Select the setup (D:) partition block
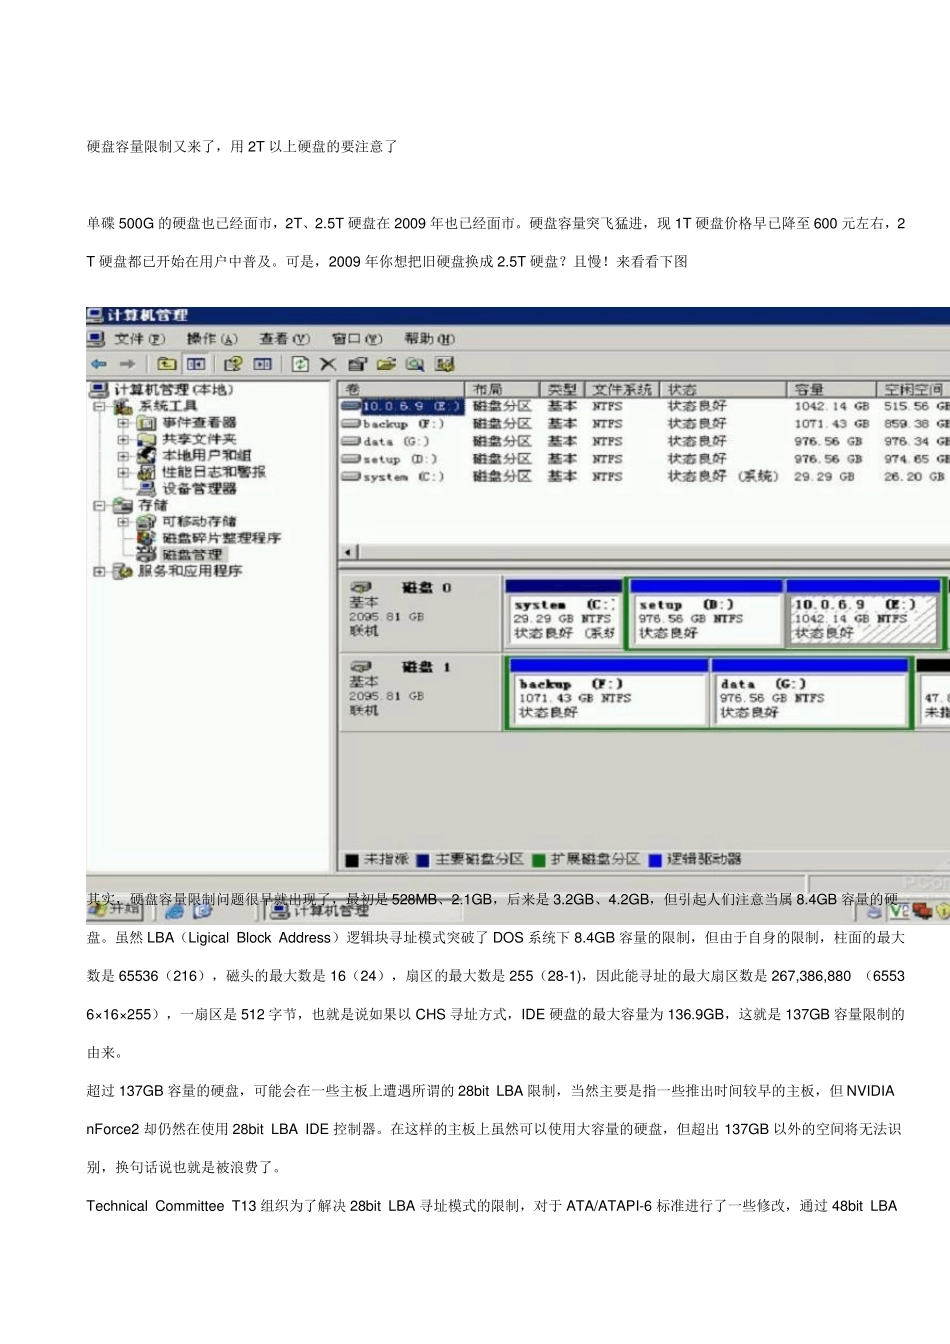950x1344 pixels. 706,612
